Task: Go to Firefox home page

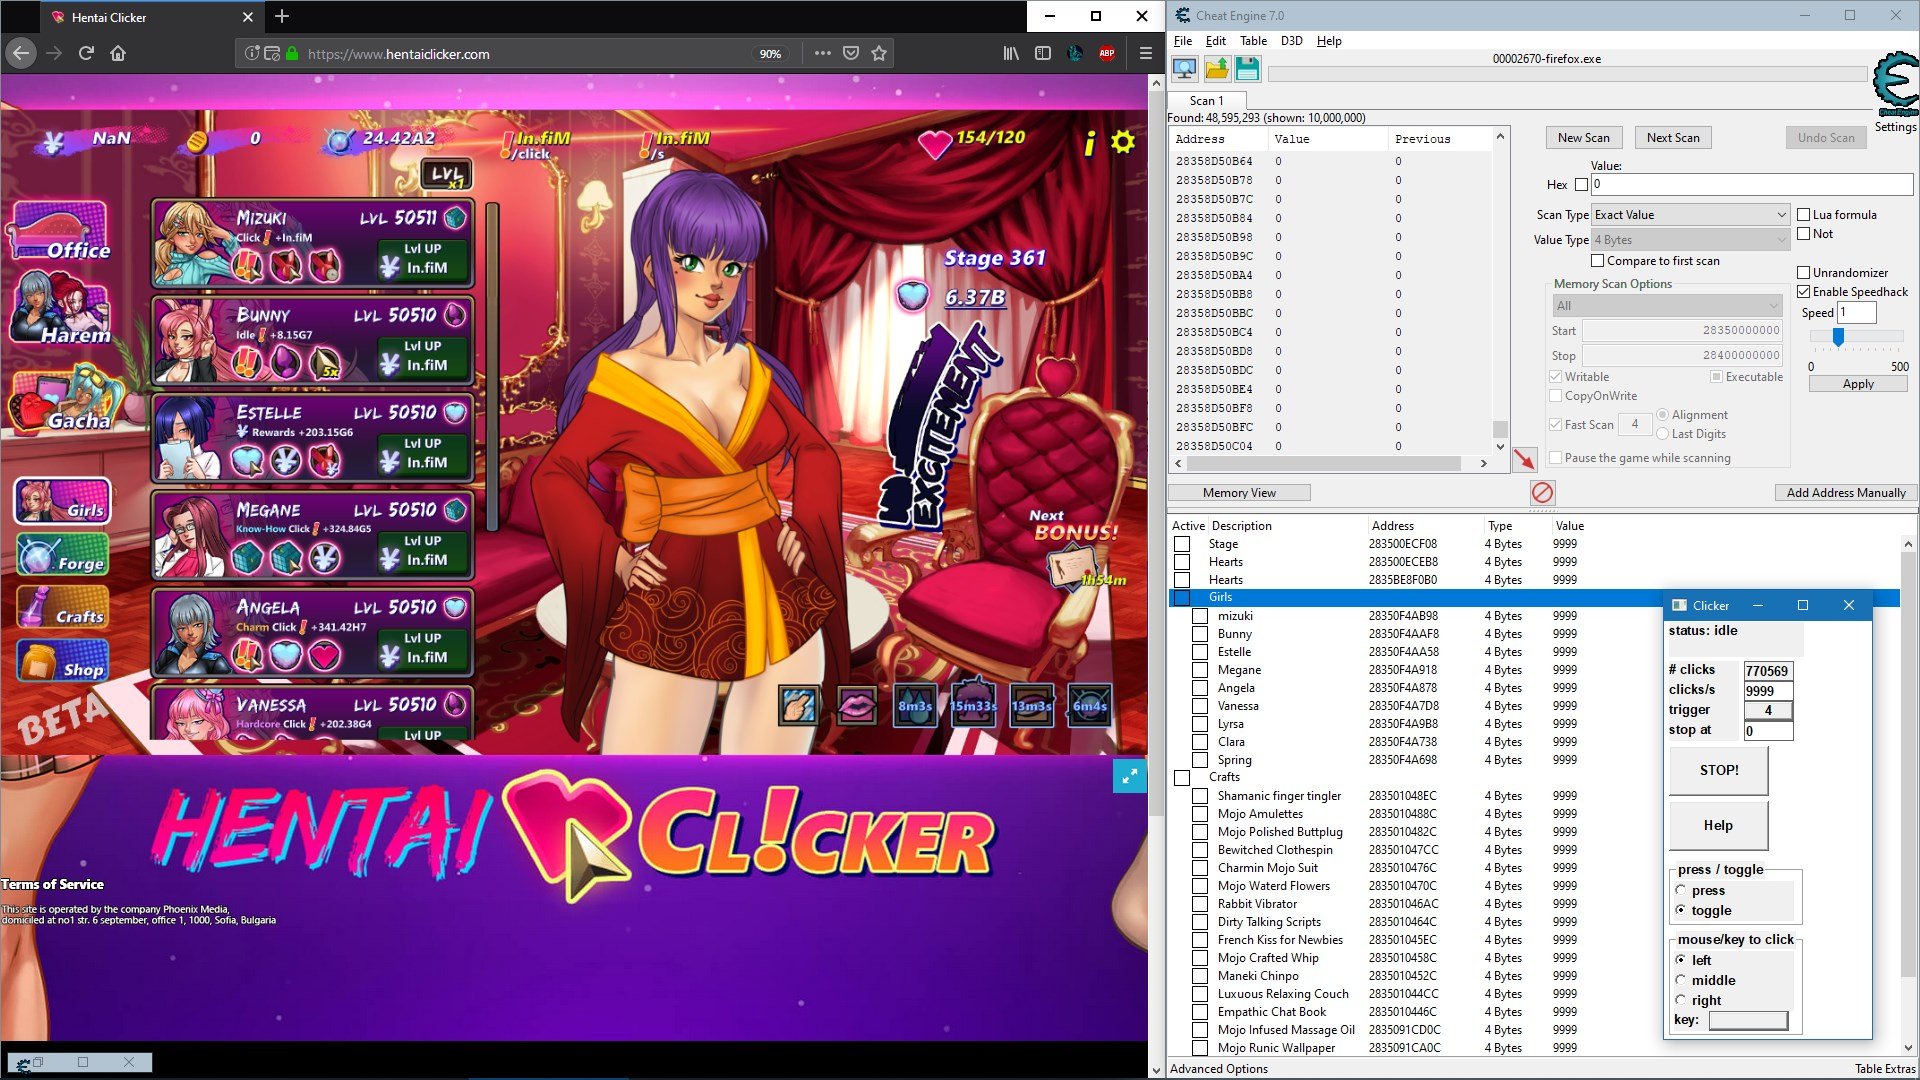Action: pyautogui.click(x=118, y=53)
